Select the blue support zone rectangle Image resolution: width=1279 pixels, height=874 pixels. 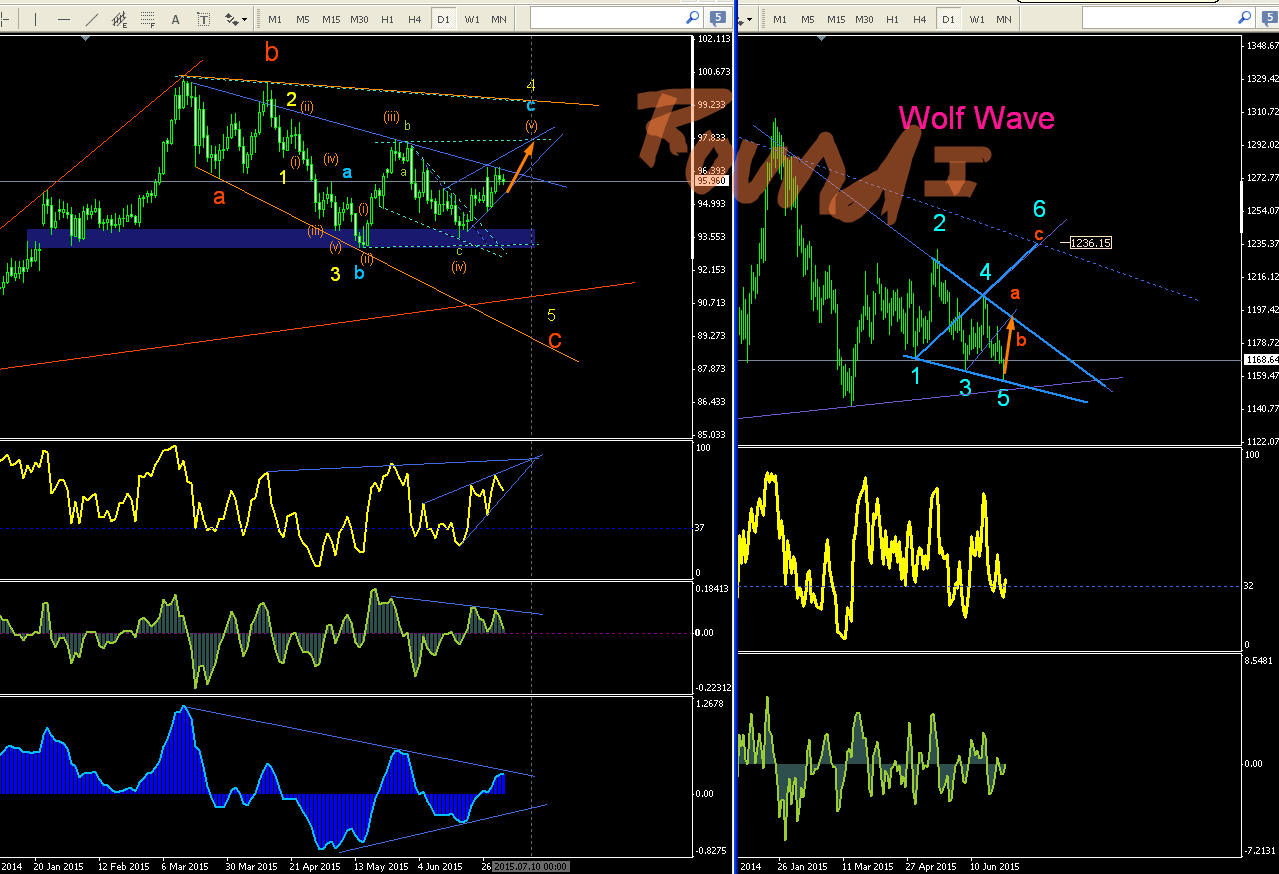[x=280, y=237]
